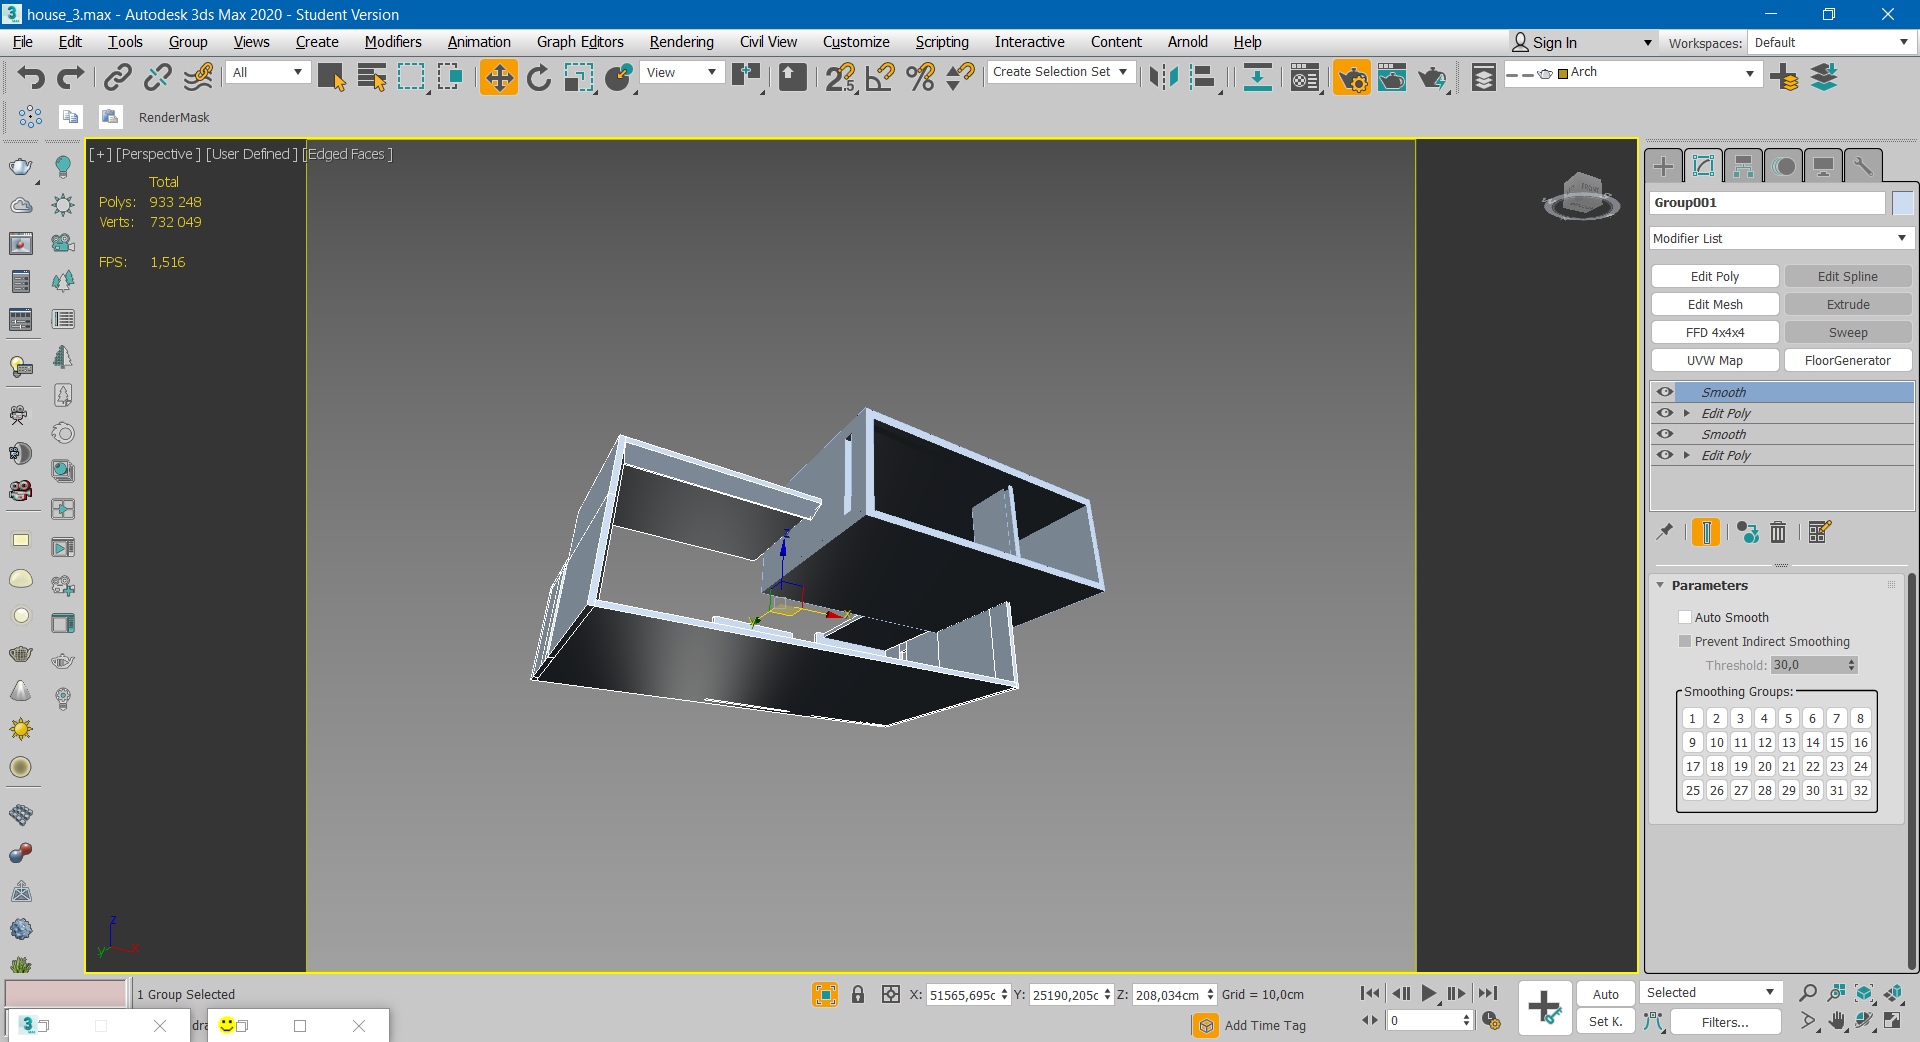Toggle visibility of bottom Edit Poly modifier
This screenshot has width=1920, height=1042.
(x=1665, y=455)
